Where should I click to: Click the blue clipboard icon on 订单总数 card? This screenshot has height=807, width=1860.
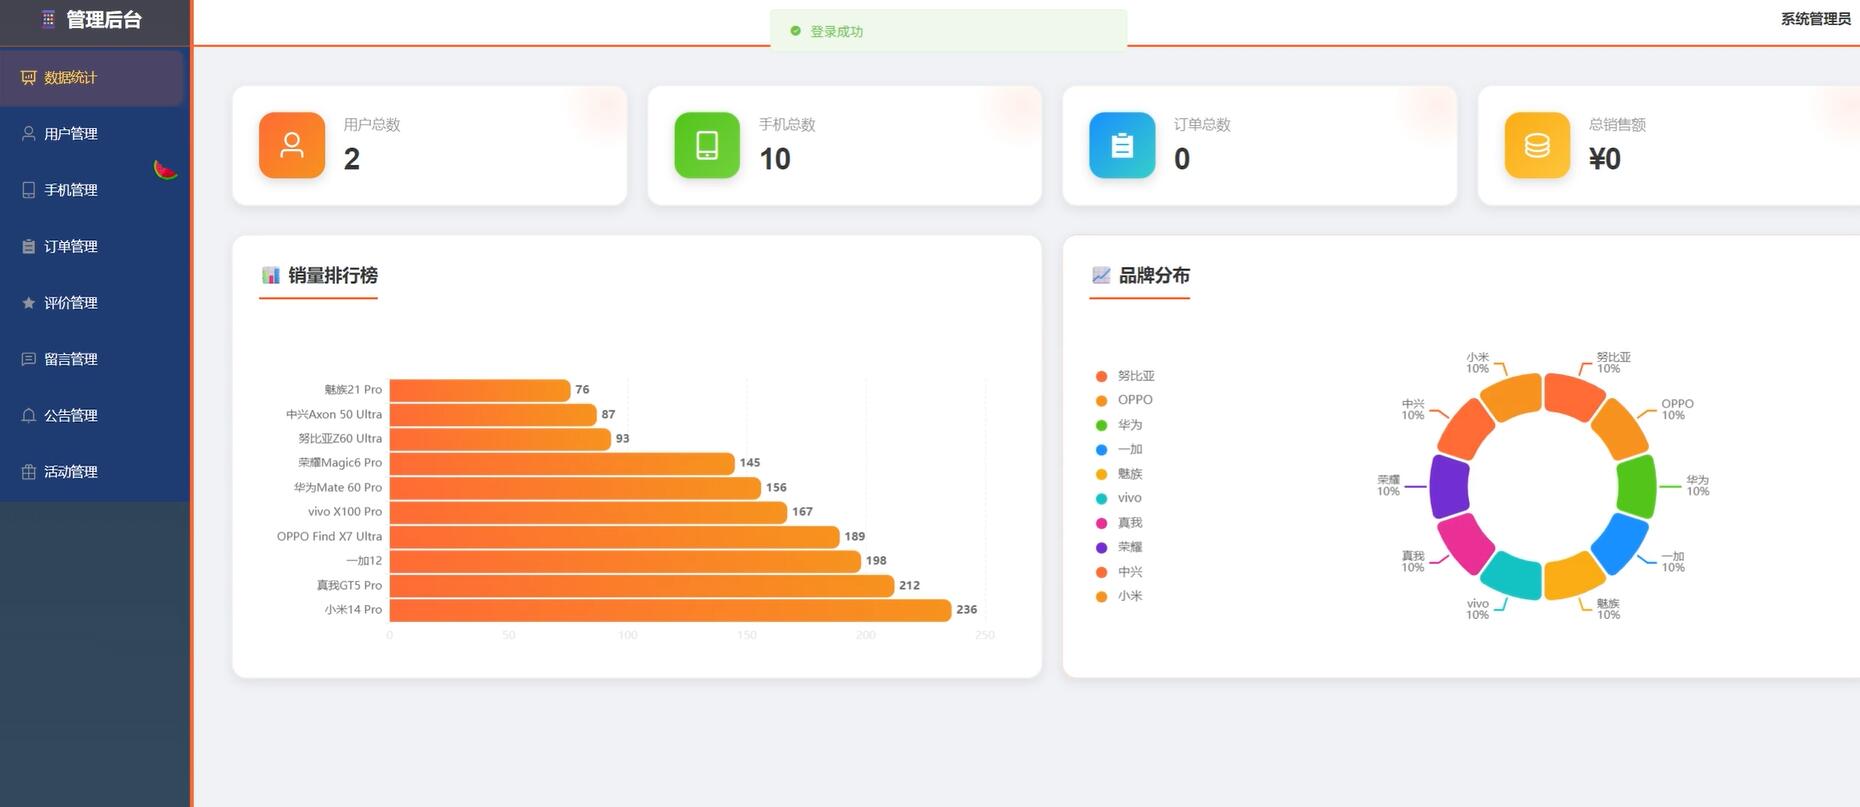coord(1122,145)
